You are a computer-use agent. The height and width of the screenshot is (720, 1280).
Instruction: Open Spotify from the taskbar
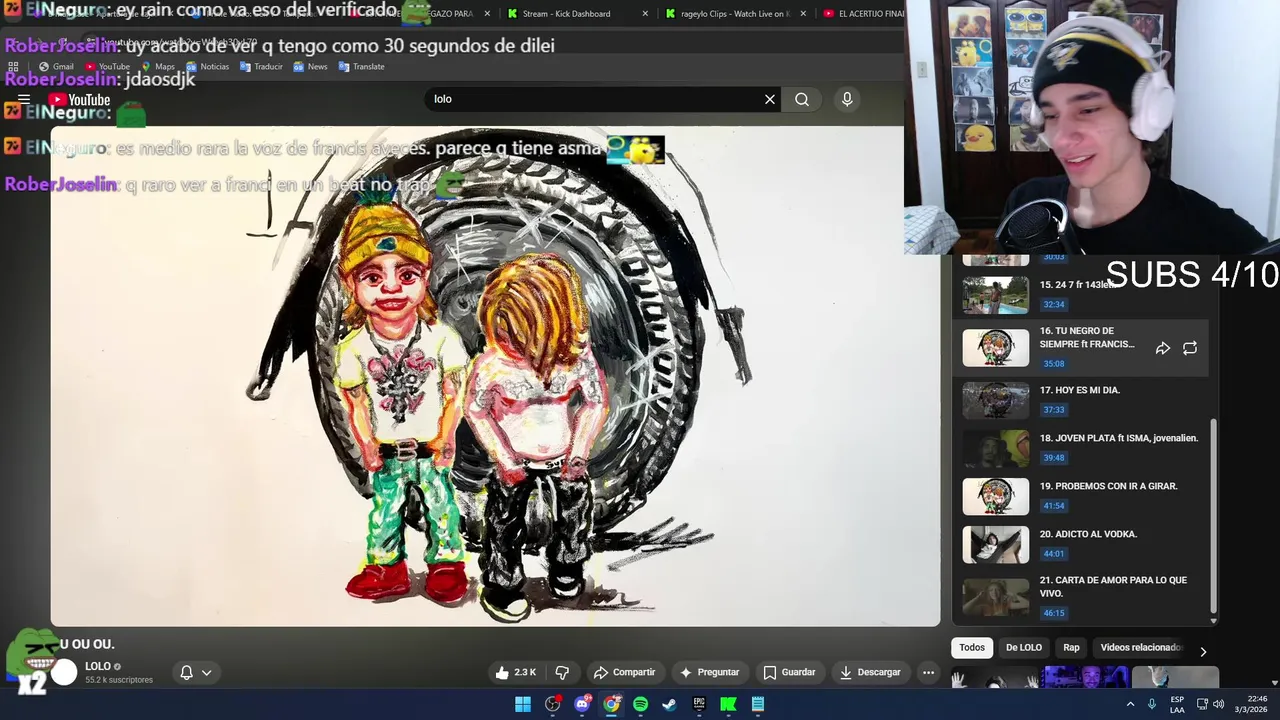(640, 704)
